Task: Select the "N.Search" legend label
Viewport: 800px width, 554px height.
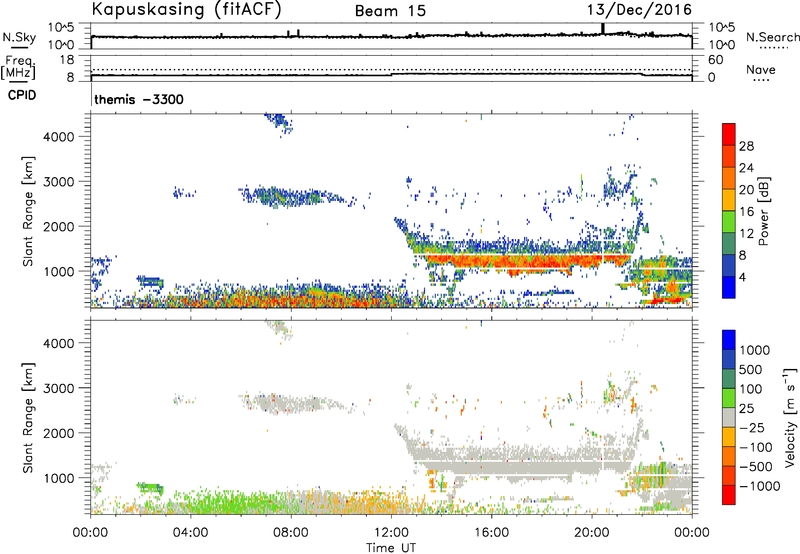Action: coord(772,37)
